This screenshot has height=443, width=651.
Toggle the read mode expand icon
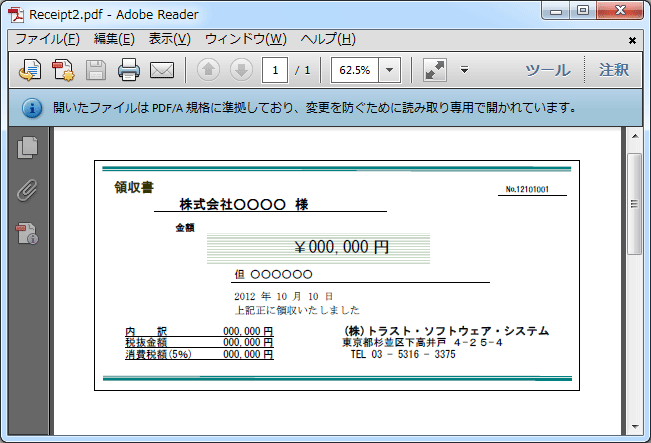point(434,70)
